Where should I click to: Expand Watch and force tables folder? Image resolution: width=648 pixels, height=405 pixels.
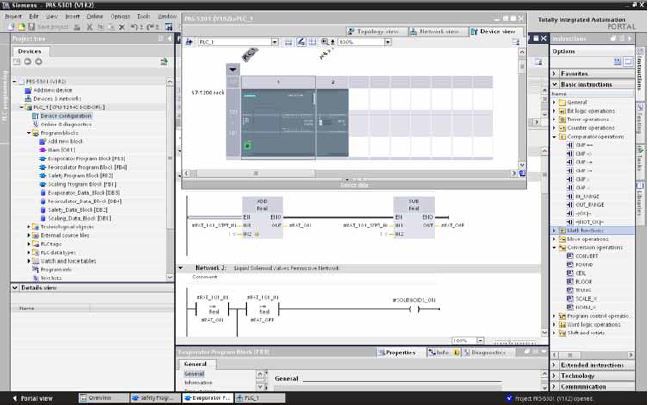click(29, 261)
